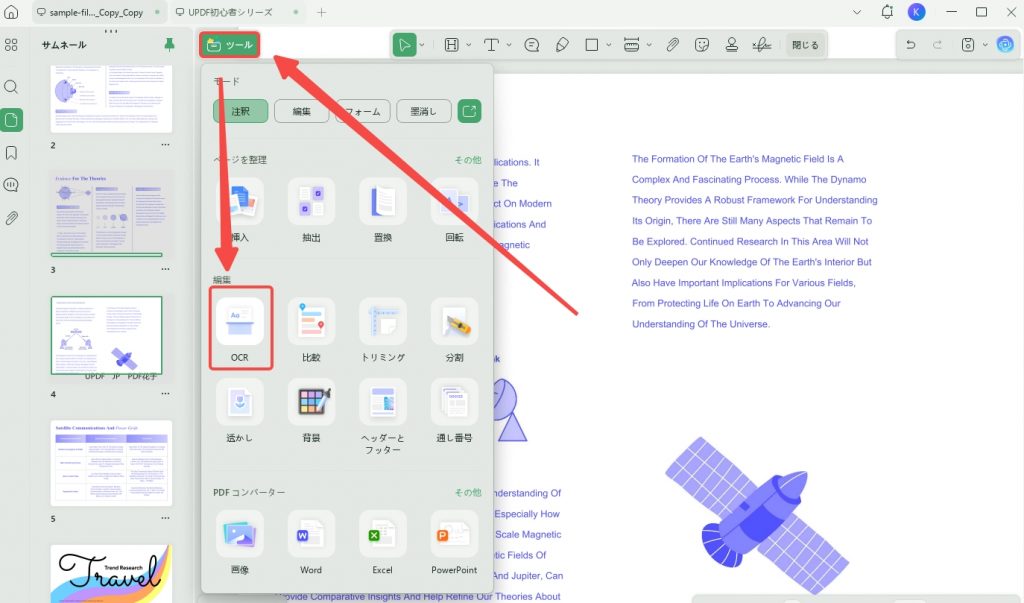The width and height of the screenshot is (1024, 603).
Task: Open the comments panel in sidebar
Action: [x=11, y=186]
